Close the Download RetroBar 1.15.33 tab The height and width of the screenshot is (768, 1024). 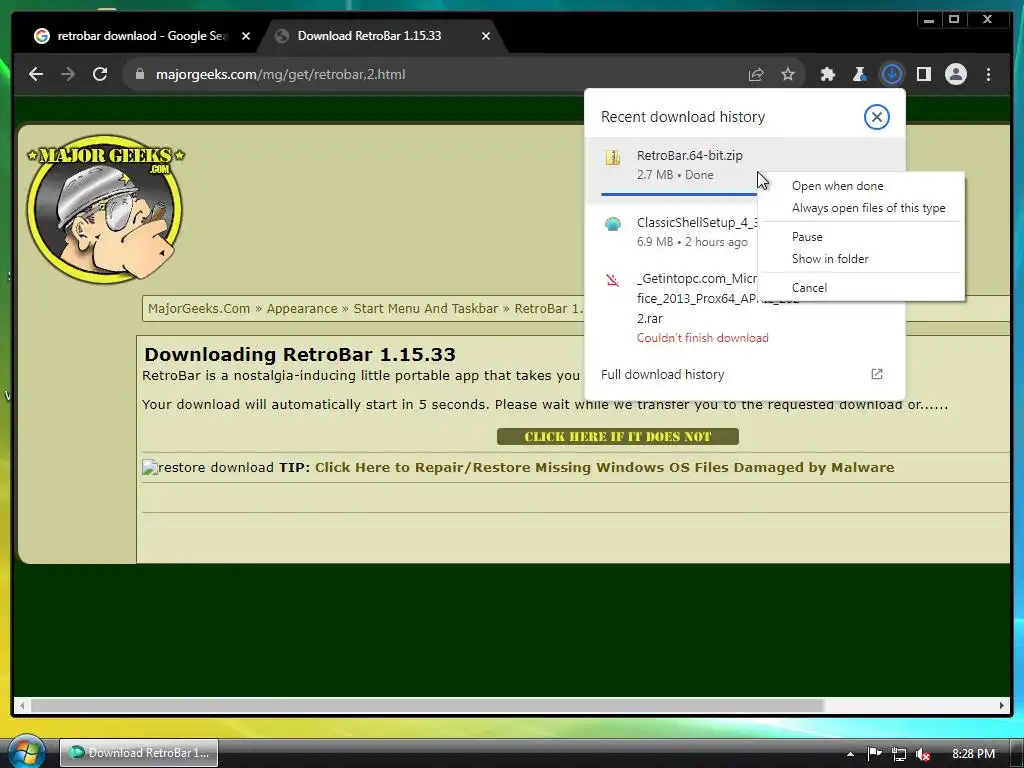point(485,36)
